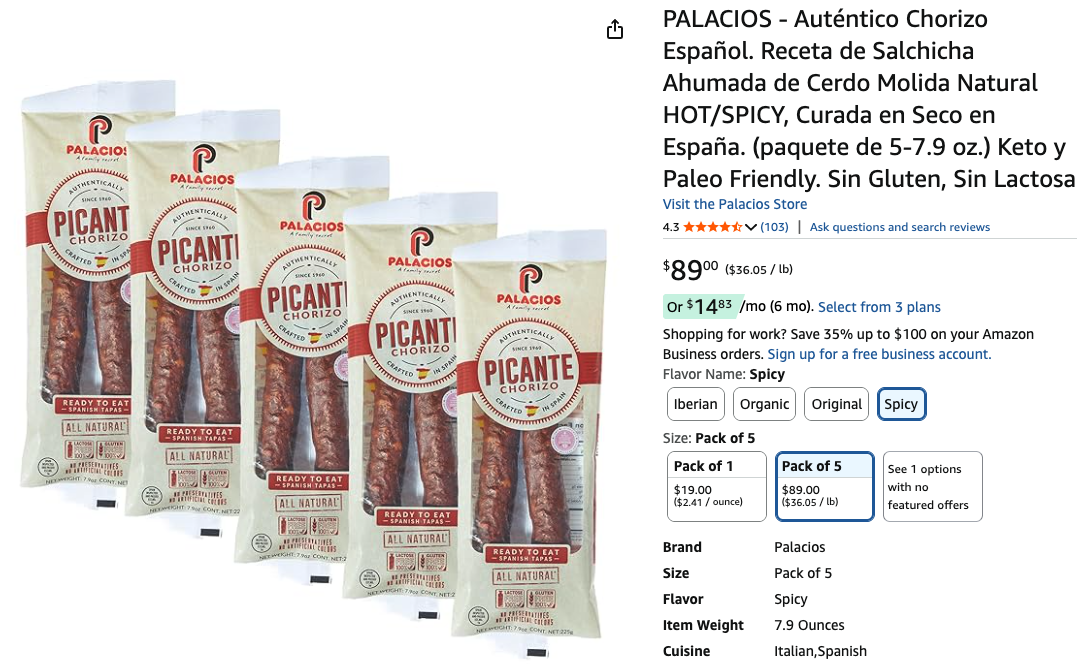Select the Iberian flavor option
1090x664 pixels.
[x=696, y=405]
